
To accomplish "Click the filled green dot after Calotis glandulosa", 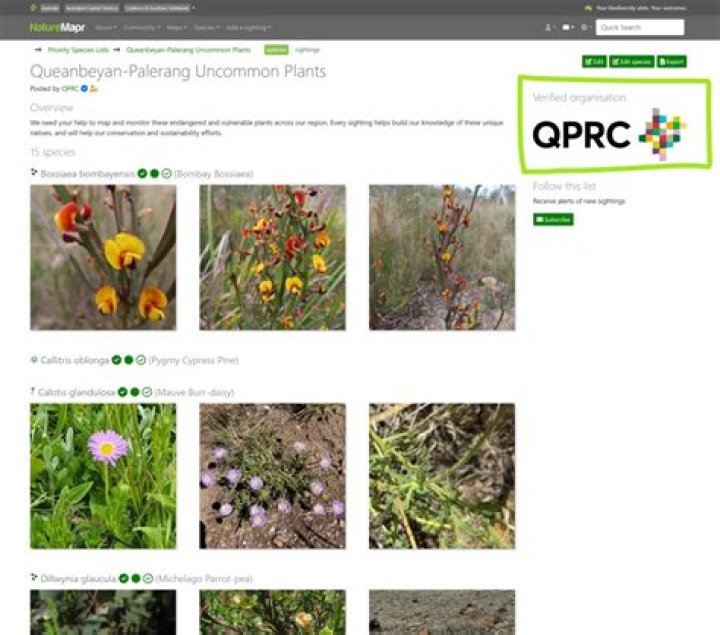I will point(135,392).
